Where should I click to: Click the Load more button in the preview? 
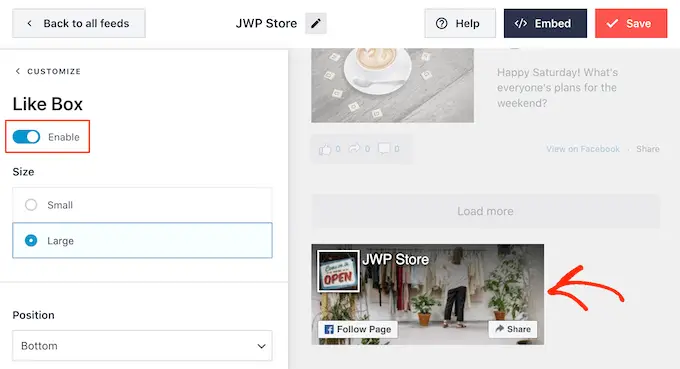[x=485, y=211]
